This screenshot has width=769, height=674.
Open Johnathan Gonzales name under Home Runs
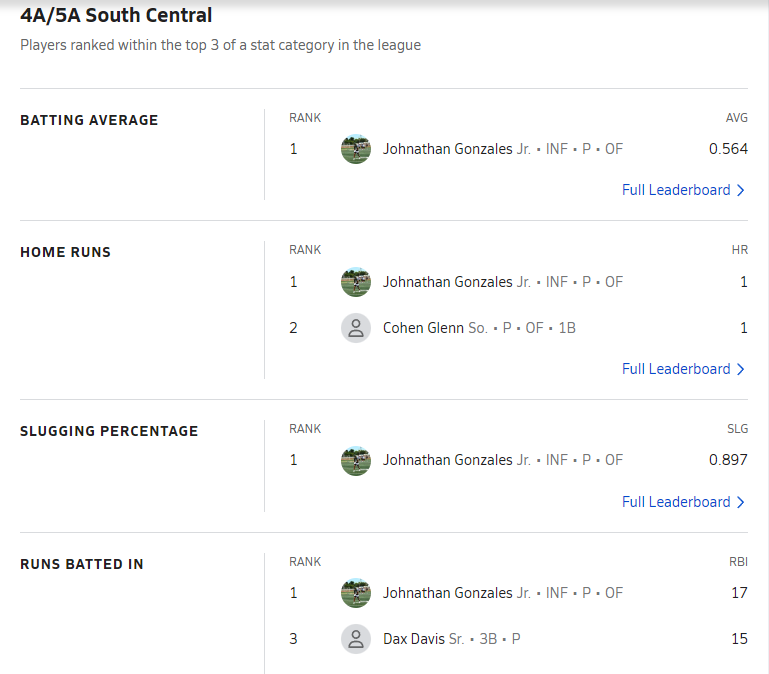447,282
